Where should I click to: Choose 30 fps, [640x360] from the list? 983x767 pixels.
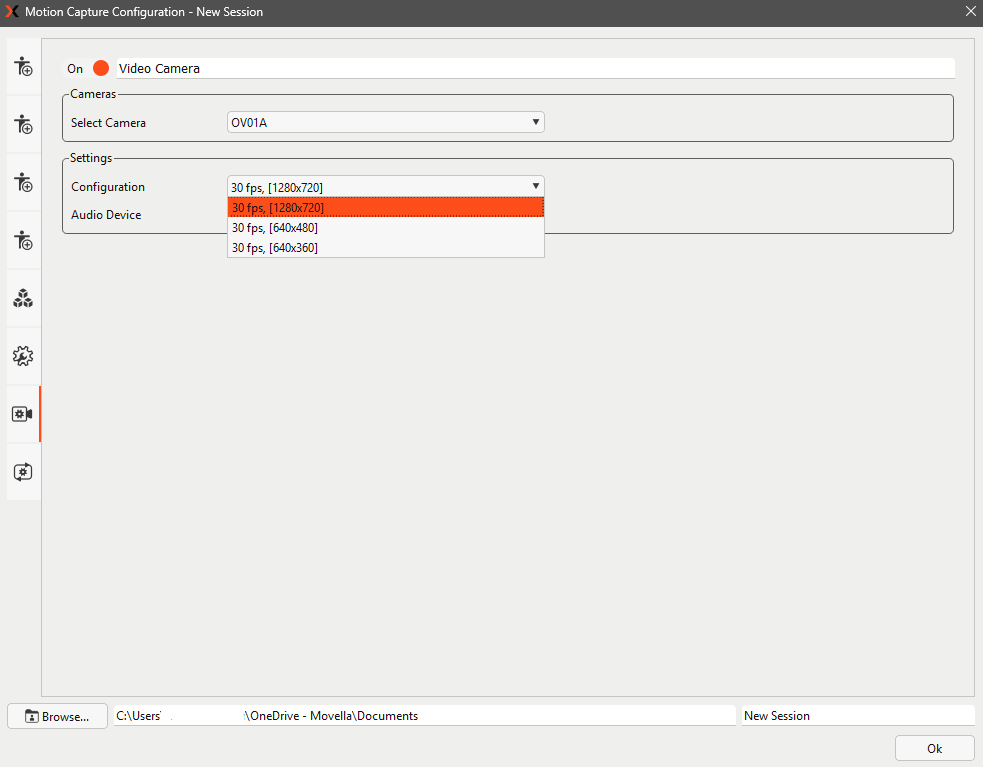coord(386,248)
